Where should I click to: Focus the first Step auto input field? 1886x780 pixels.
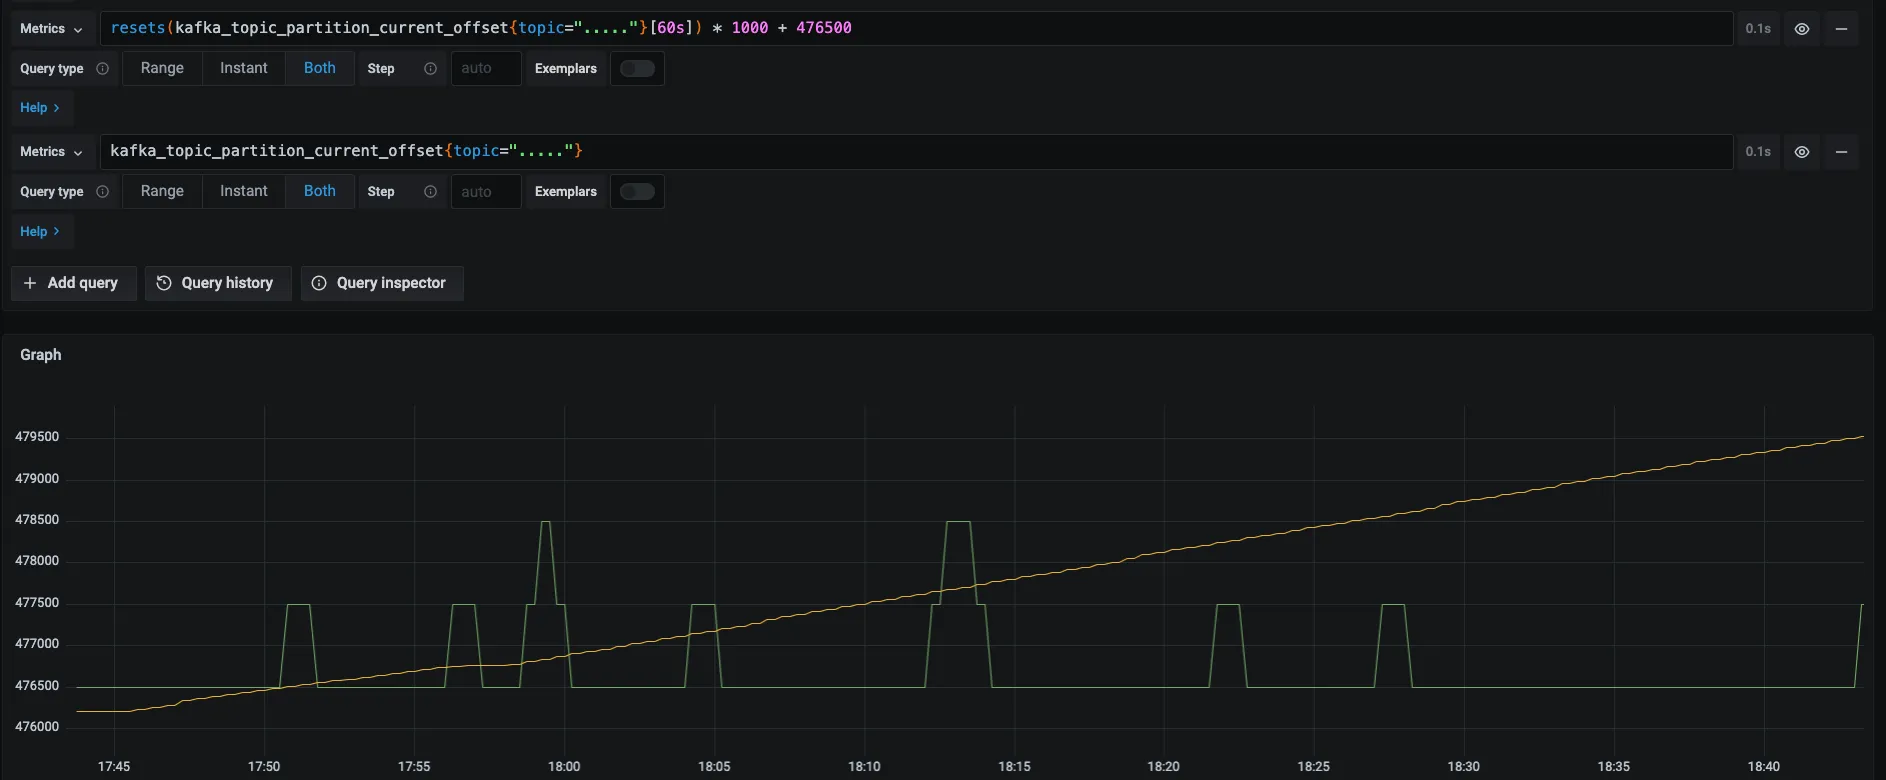(x=486, y=68)
